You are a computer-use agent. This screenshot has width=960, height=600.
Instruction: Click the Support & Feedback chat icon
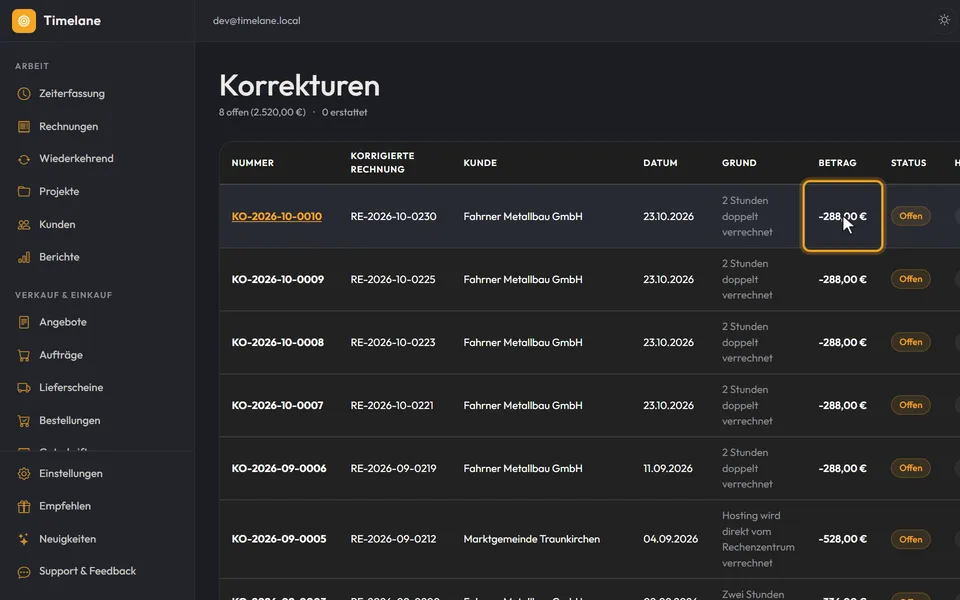[x=24, y=572]
